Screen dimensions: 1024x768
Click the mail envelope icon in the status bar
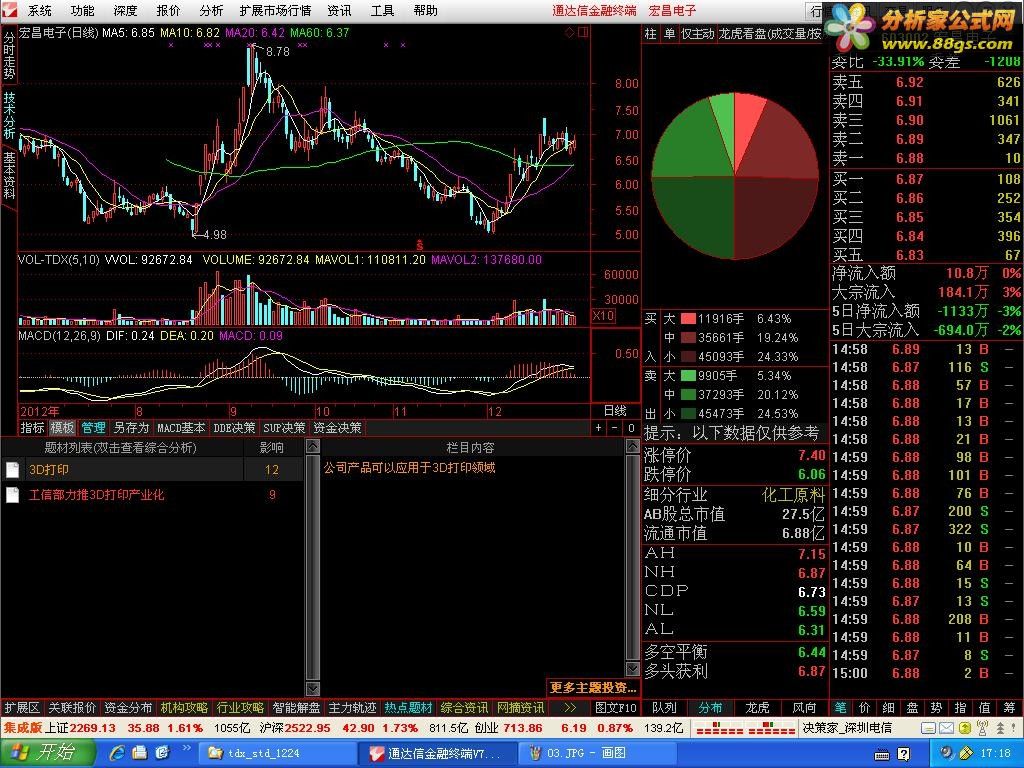point(946,728)
